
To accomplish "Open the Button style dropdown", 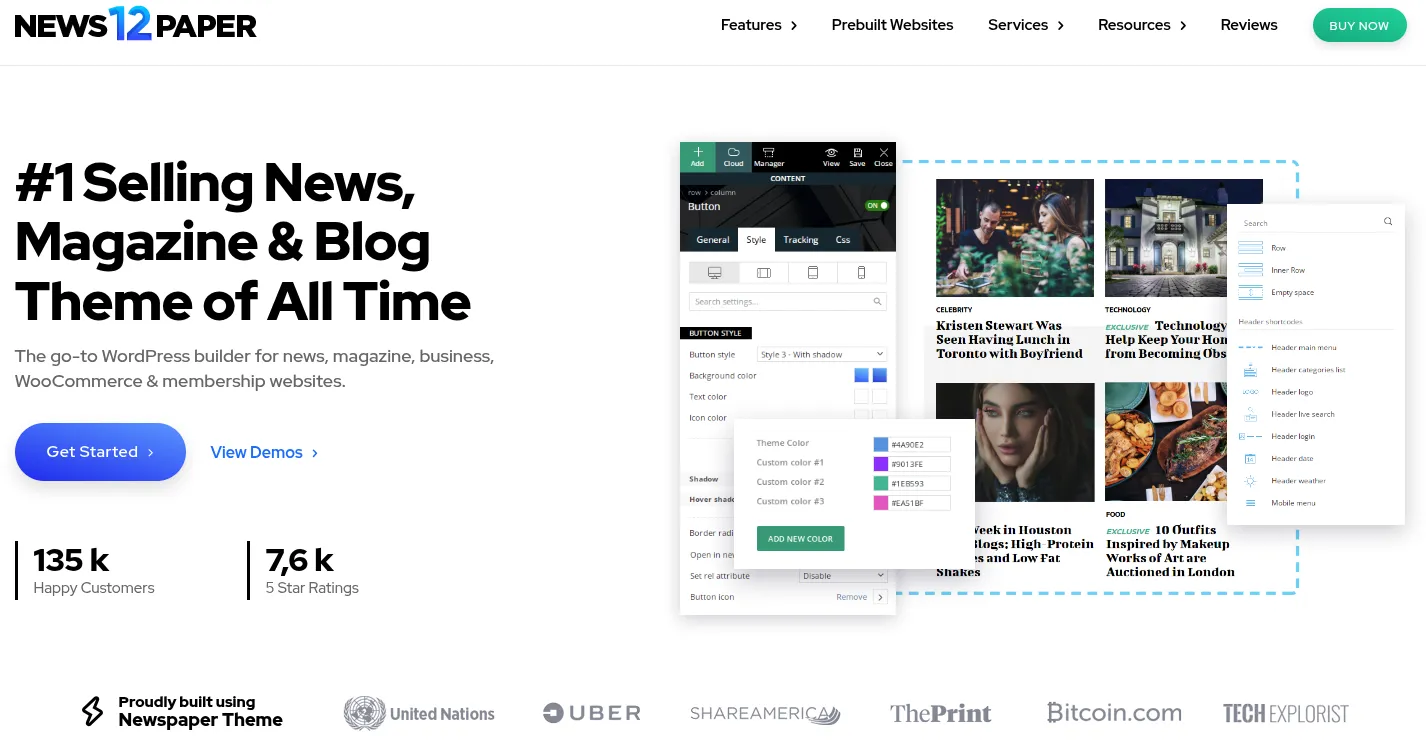I will click(822, 355).
